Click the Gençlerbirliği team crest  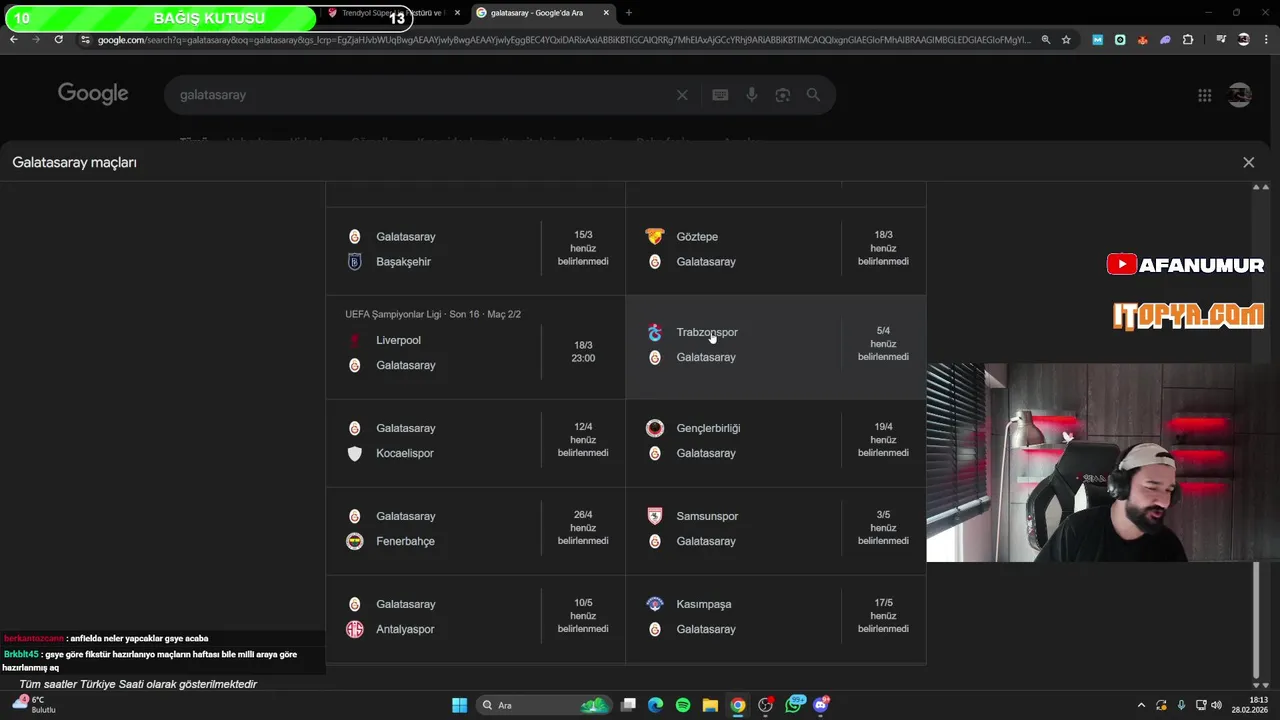(655, 428)
